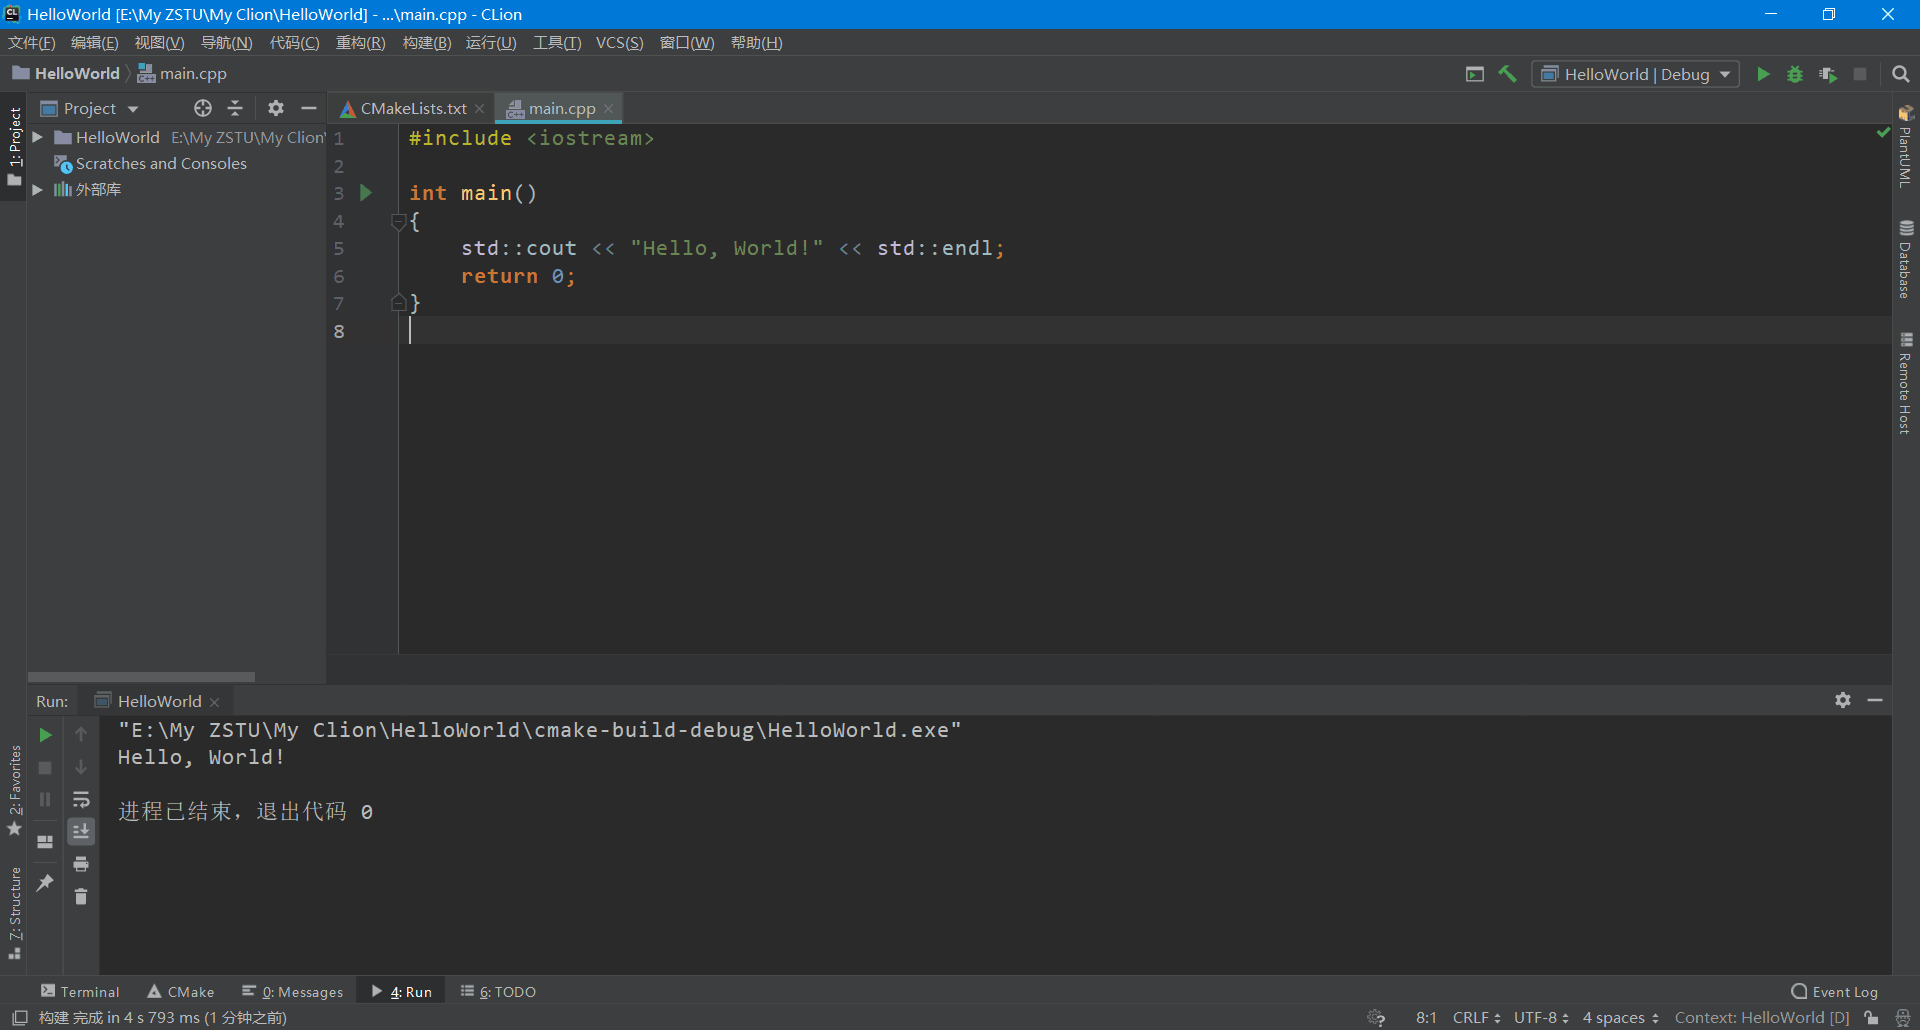Open the HelloWorld | Debug configuration dropdown

1636,74
